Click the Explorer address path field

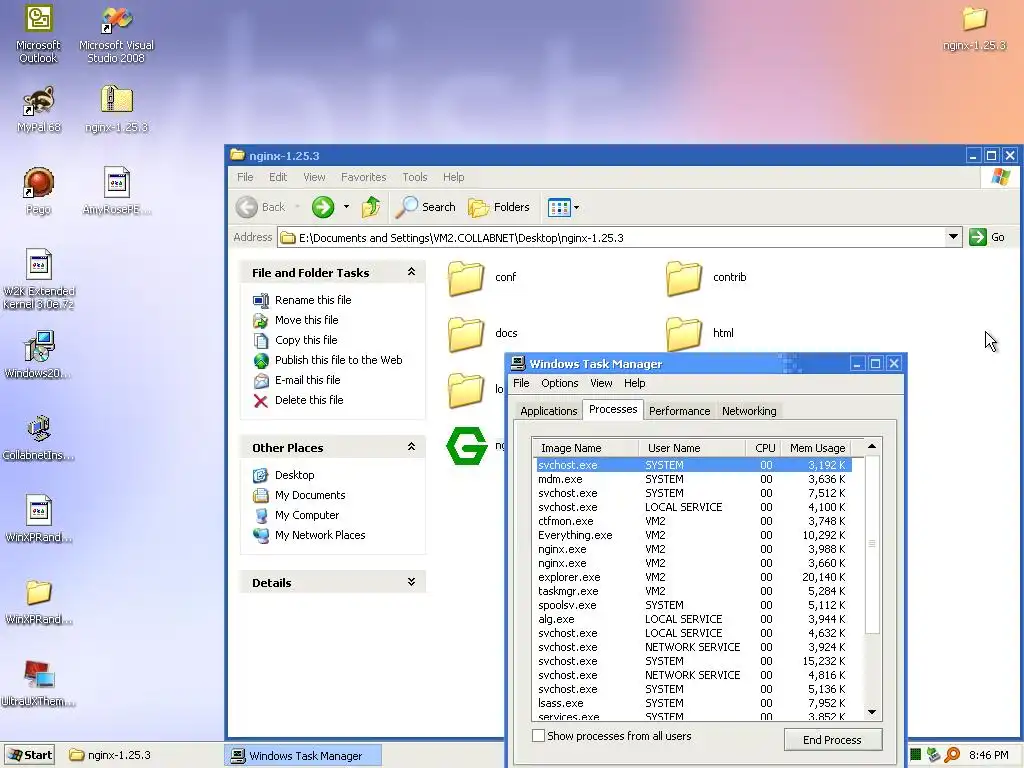(x=611, y=238)
